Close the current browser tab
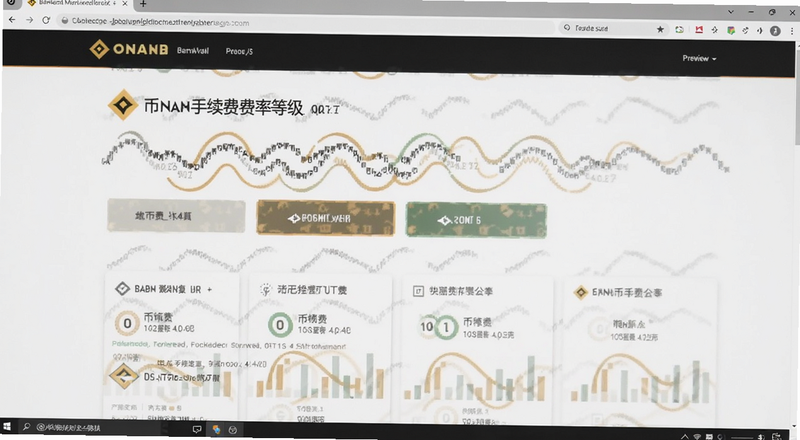 125,3
